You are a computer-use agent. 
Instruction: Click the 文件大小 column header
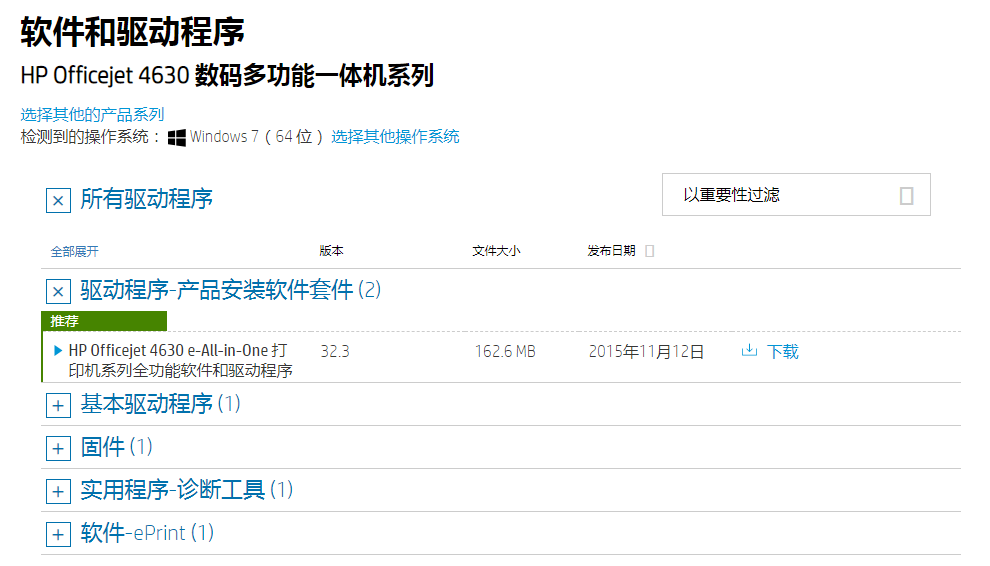point(496,251)
